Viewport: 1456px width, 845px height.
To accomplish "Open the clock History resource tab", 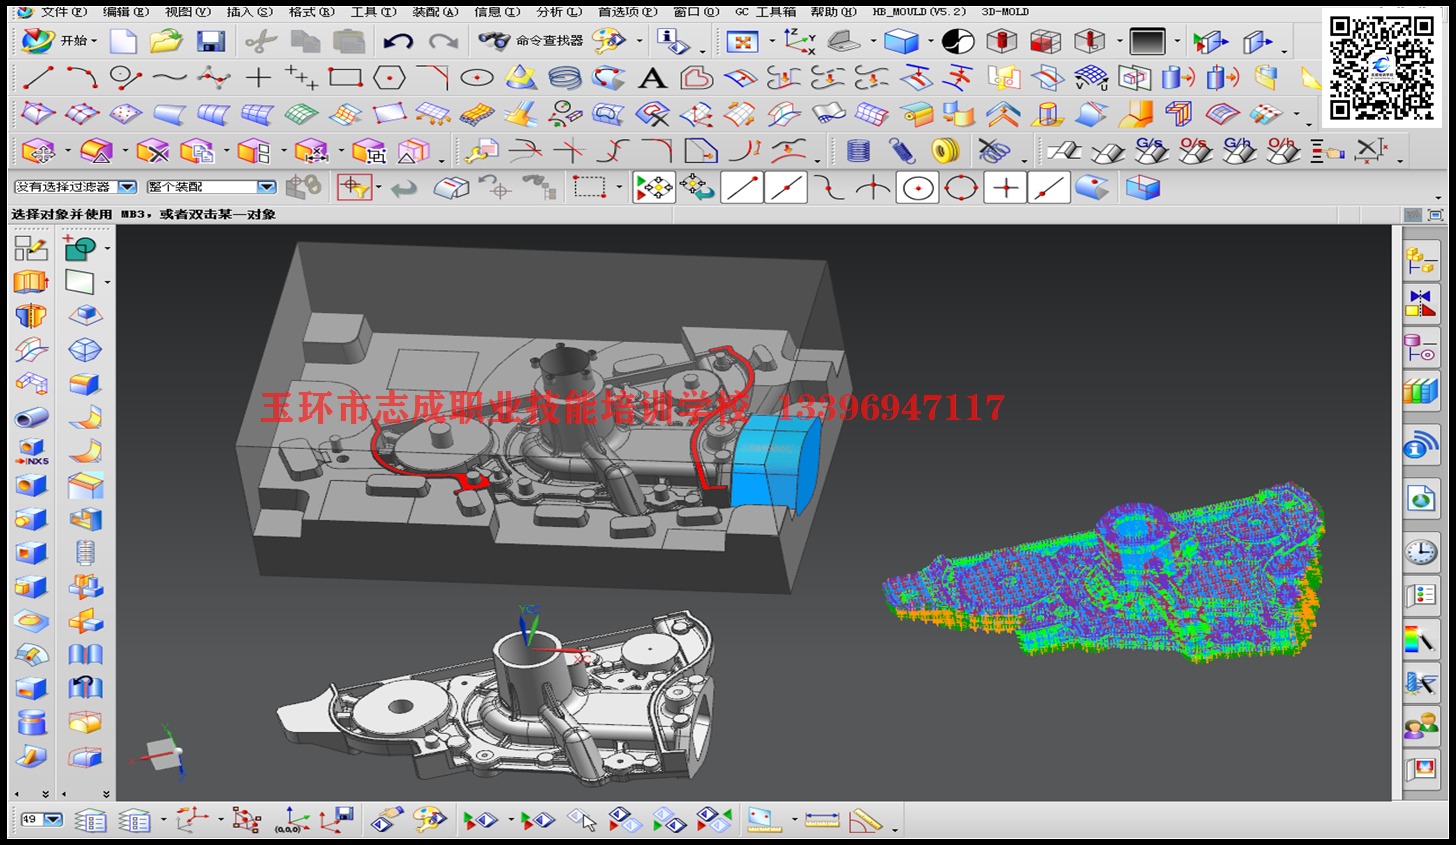I will click(1421, 551).
